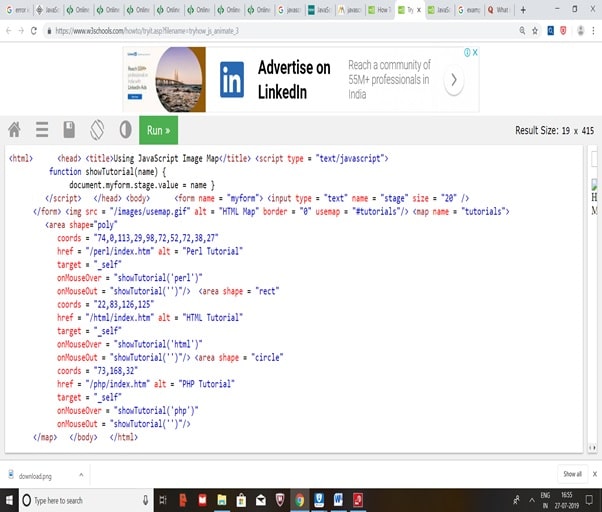Open Mail app from taskbar
This screenshot has height=512, width=602.
[x=261, y=500]
